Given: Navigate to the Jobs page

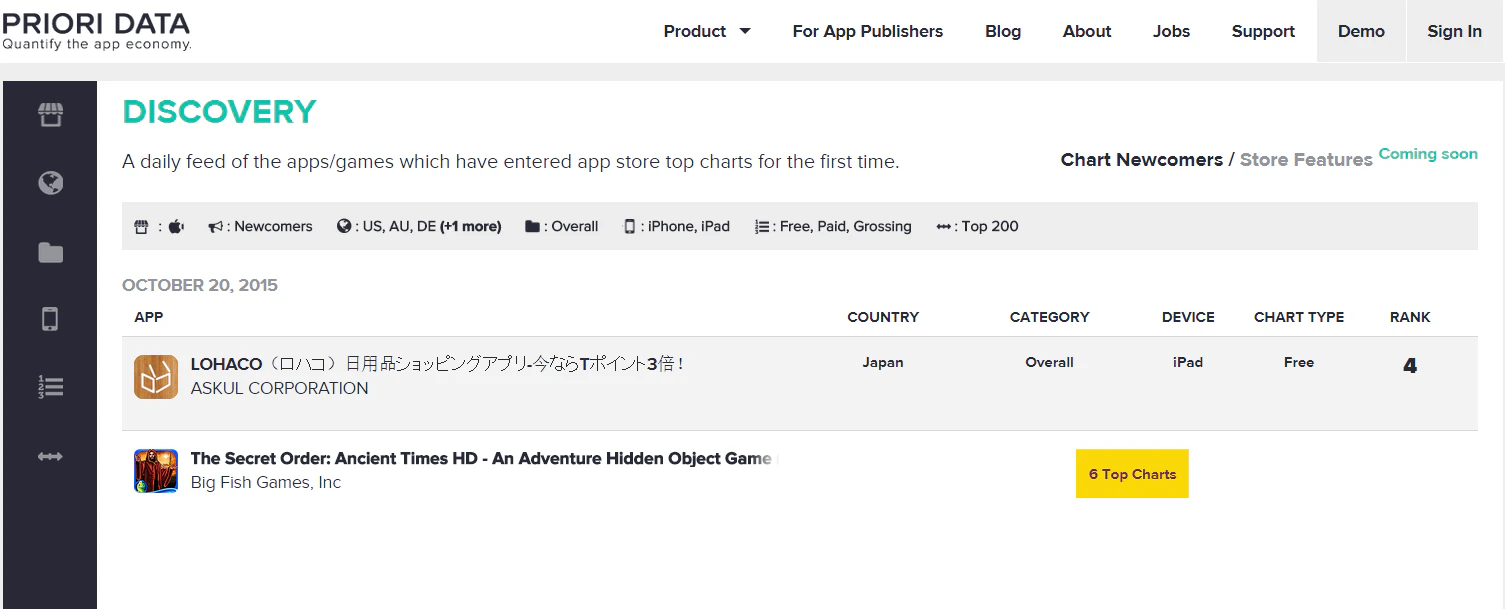Looking at the screenshot, I should point(1171,31).
